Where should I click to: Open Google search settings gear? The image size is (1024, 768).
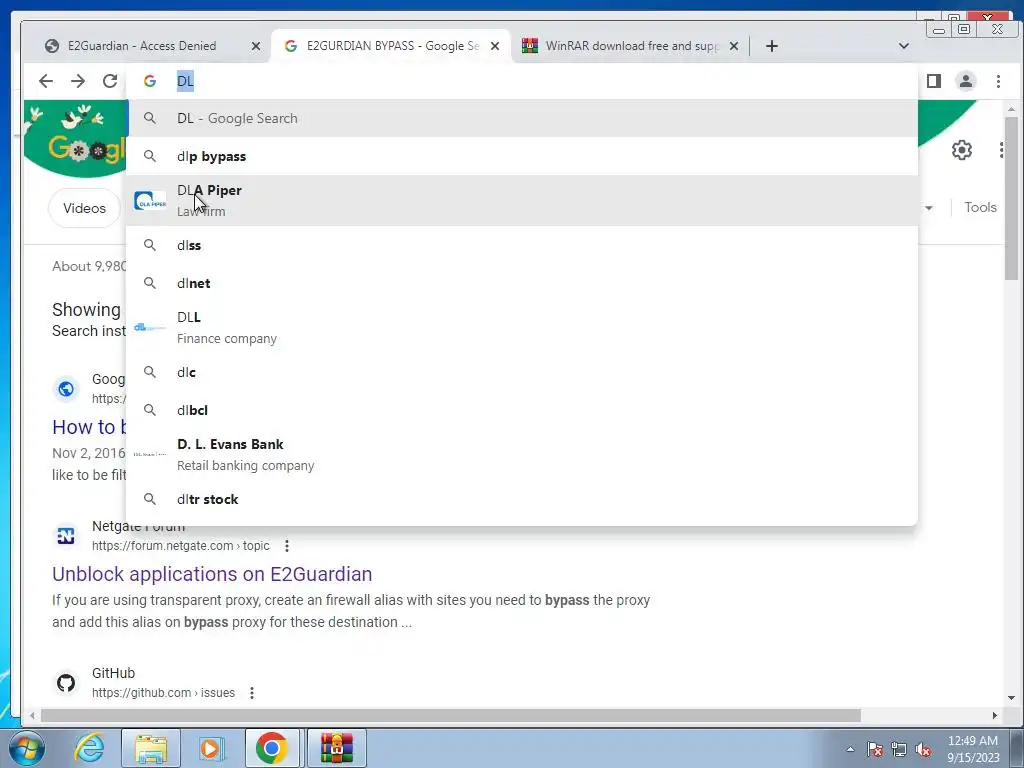coord(961,150)
